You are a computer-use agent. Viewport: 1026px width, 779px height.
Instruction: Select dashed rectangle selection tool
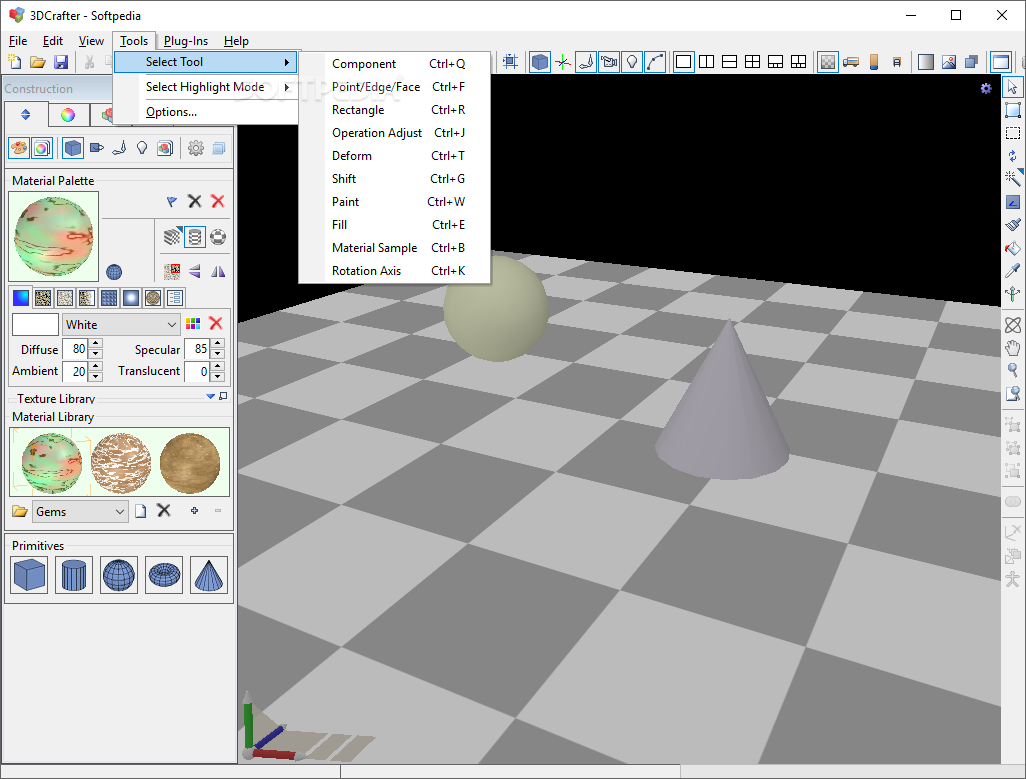point(1013,133)
